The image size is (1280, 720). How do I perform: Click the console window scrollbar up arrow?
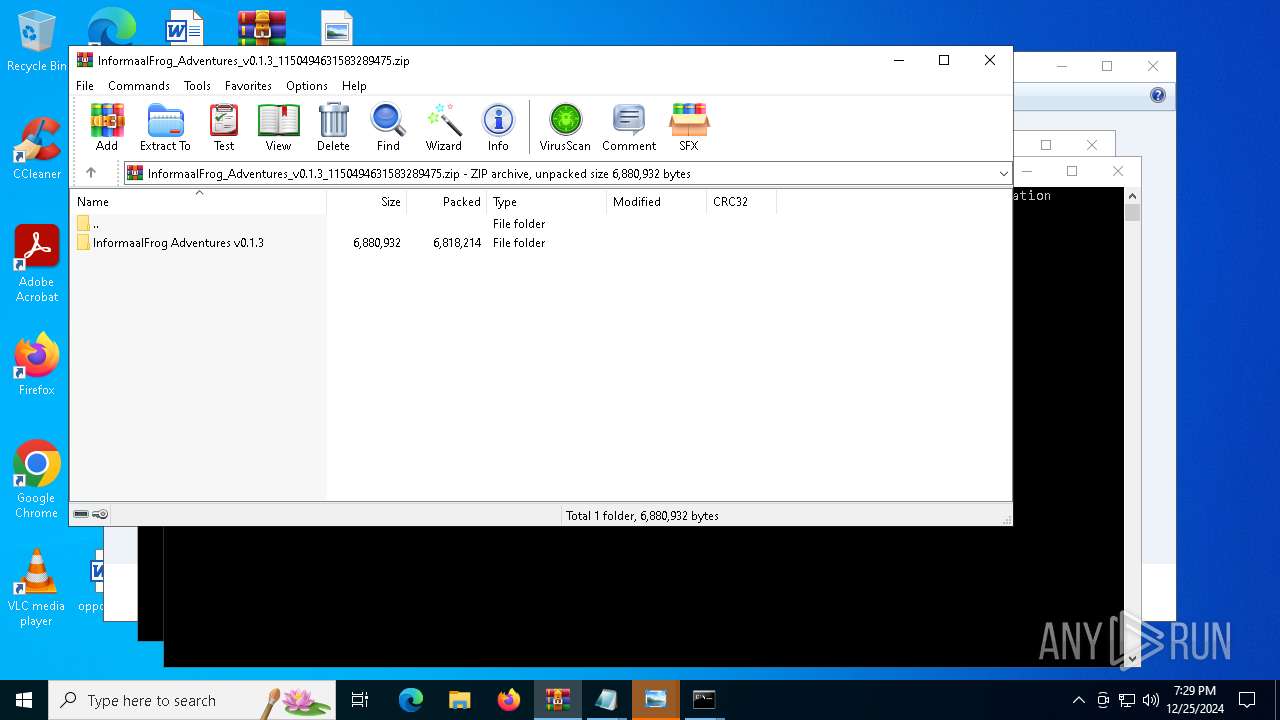(1132, 196)
